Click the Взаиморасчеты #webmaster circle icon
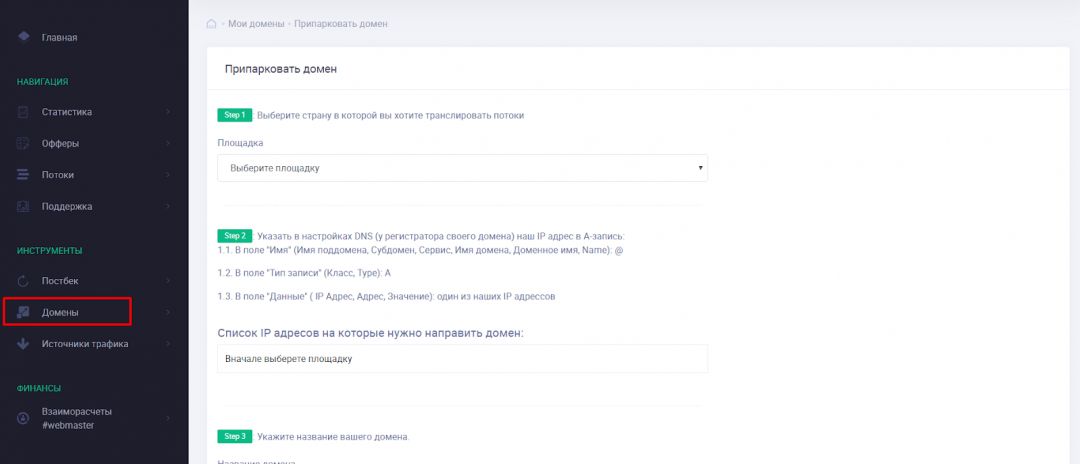Image resolution: width=1080 pixels, height=464 pixels. (23, 418)
